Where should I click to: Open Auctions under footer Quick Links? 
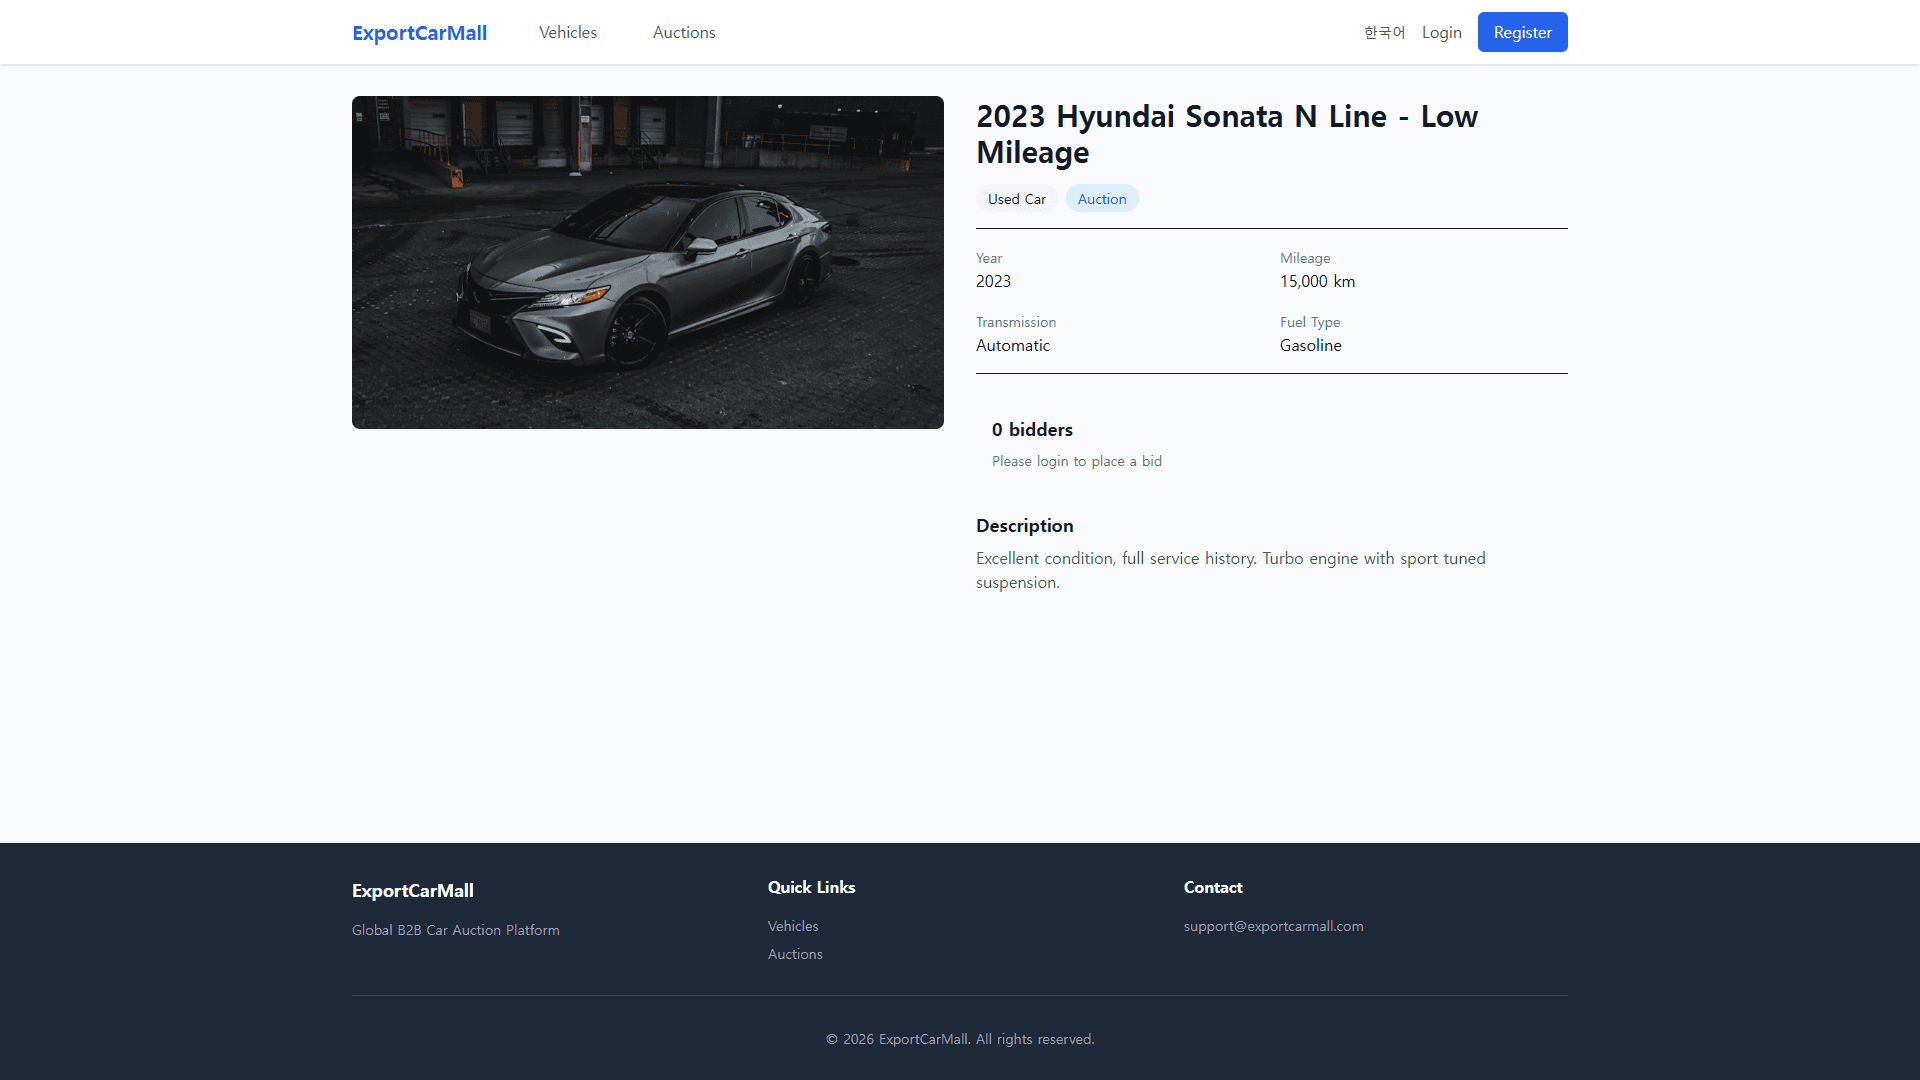794,955
